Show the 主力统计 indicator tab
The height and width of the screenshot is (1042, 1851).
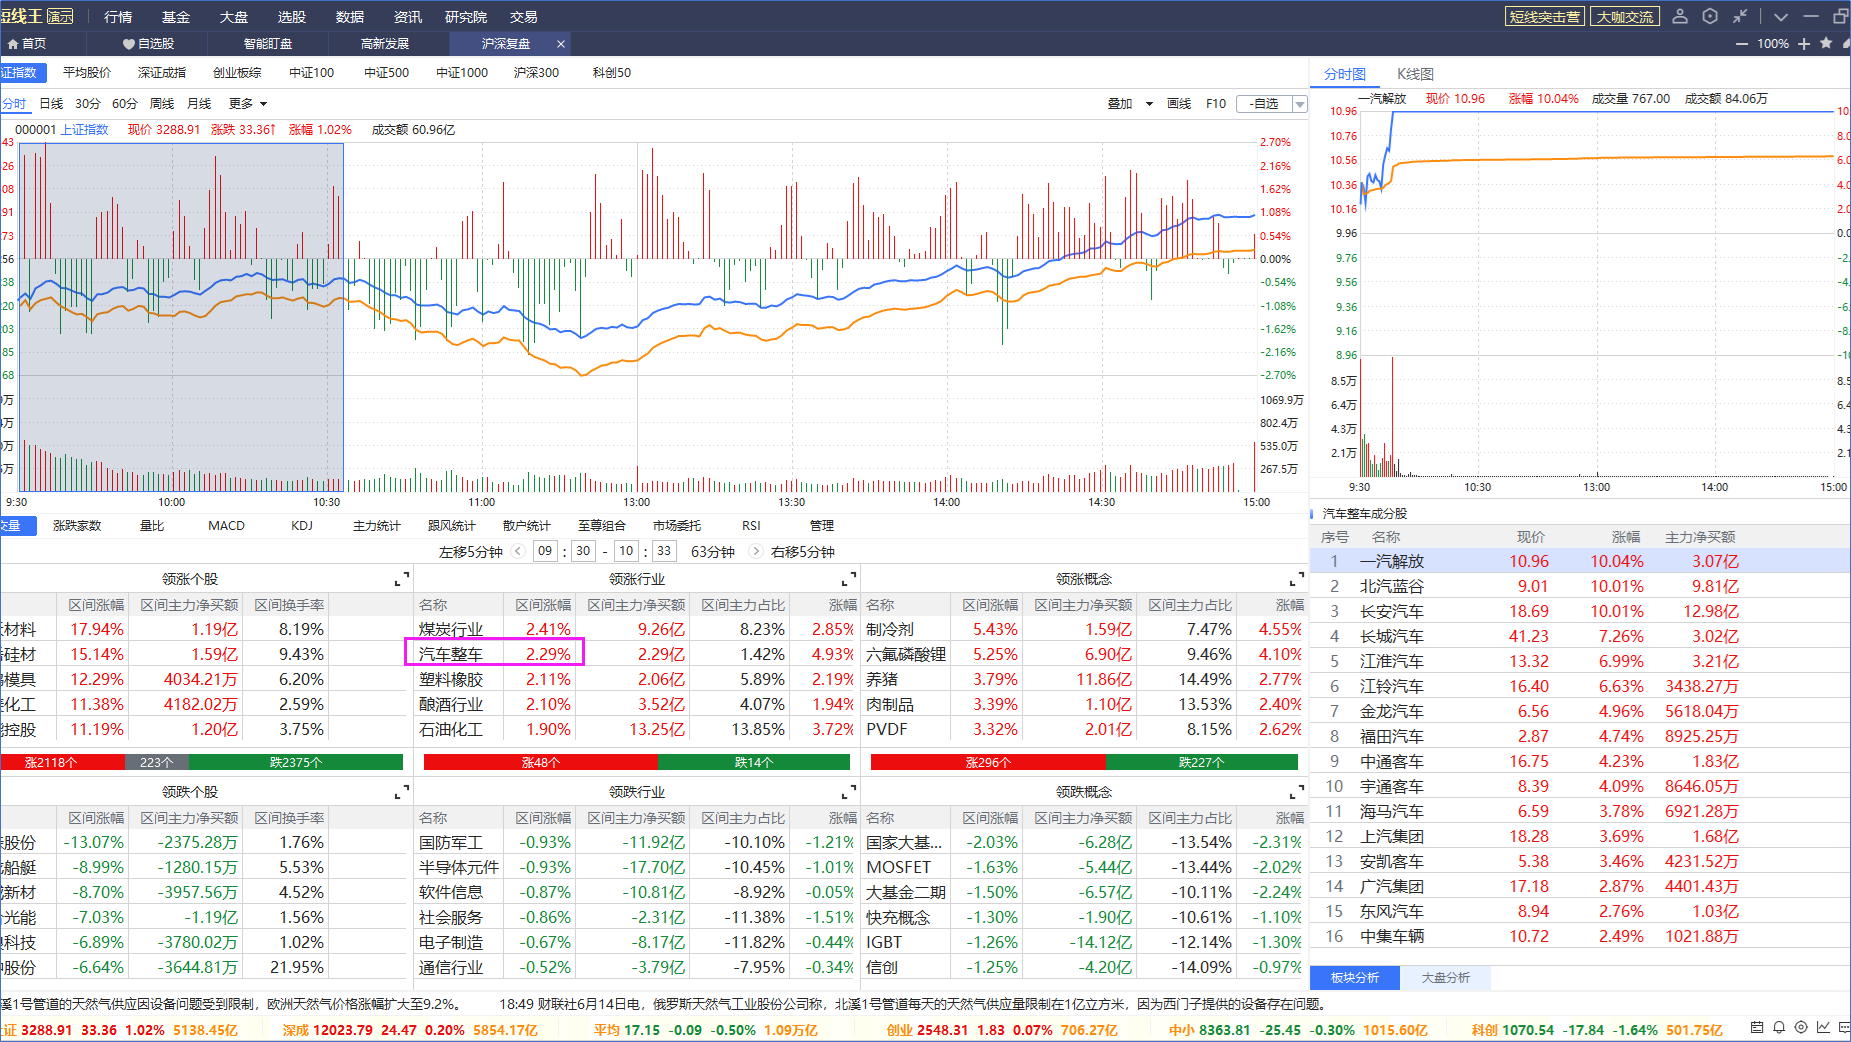pos(376,526)
